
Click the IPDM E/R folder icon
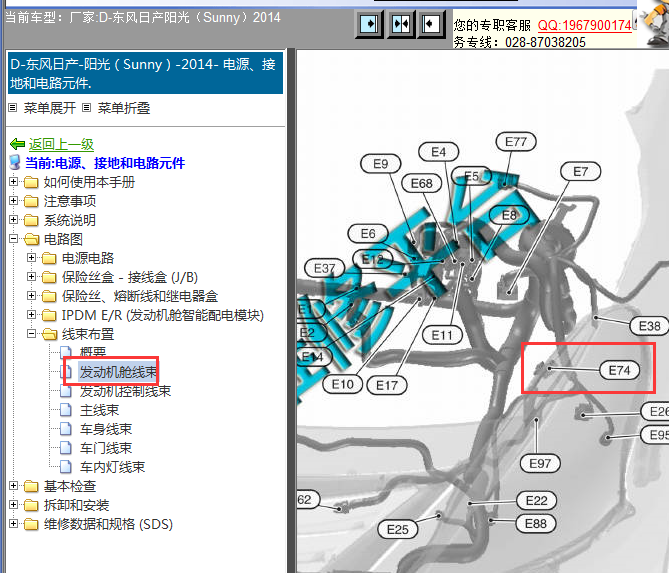[49, 315]
